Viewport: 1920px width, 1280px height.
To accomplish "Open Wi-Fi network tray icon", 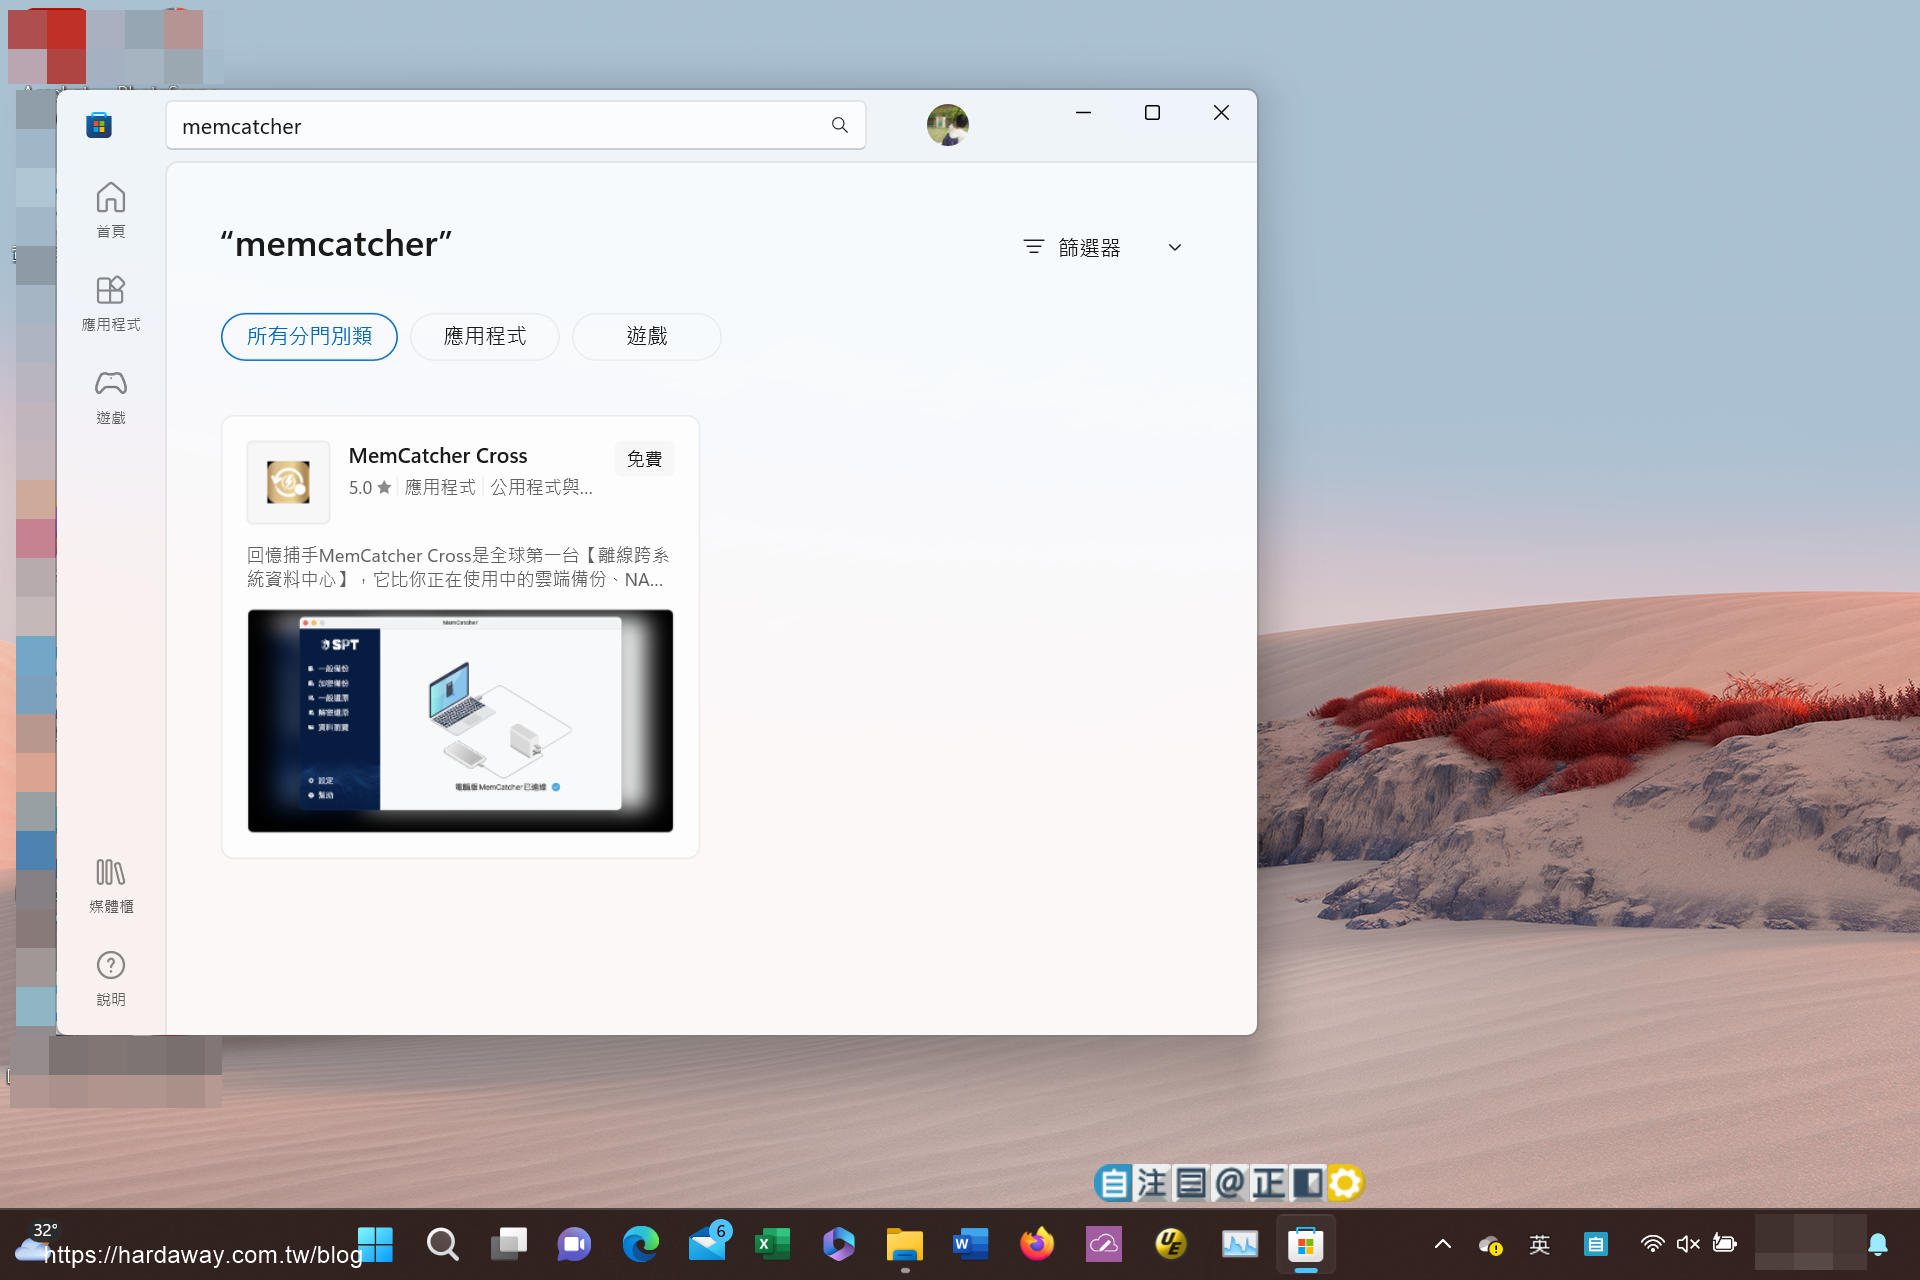I will [1652, 1244].
